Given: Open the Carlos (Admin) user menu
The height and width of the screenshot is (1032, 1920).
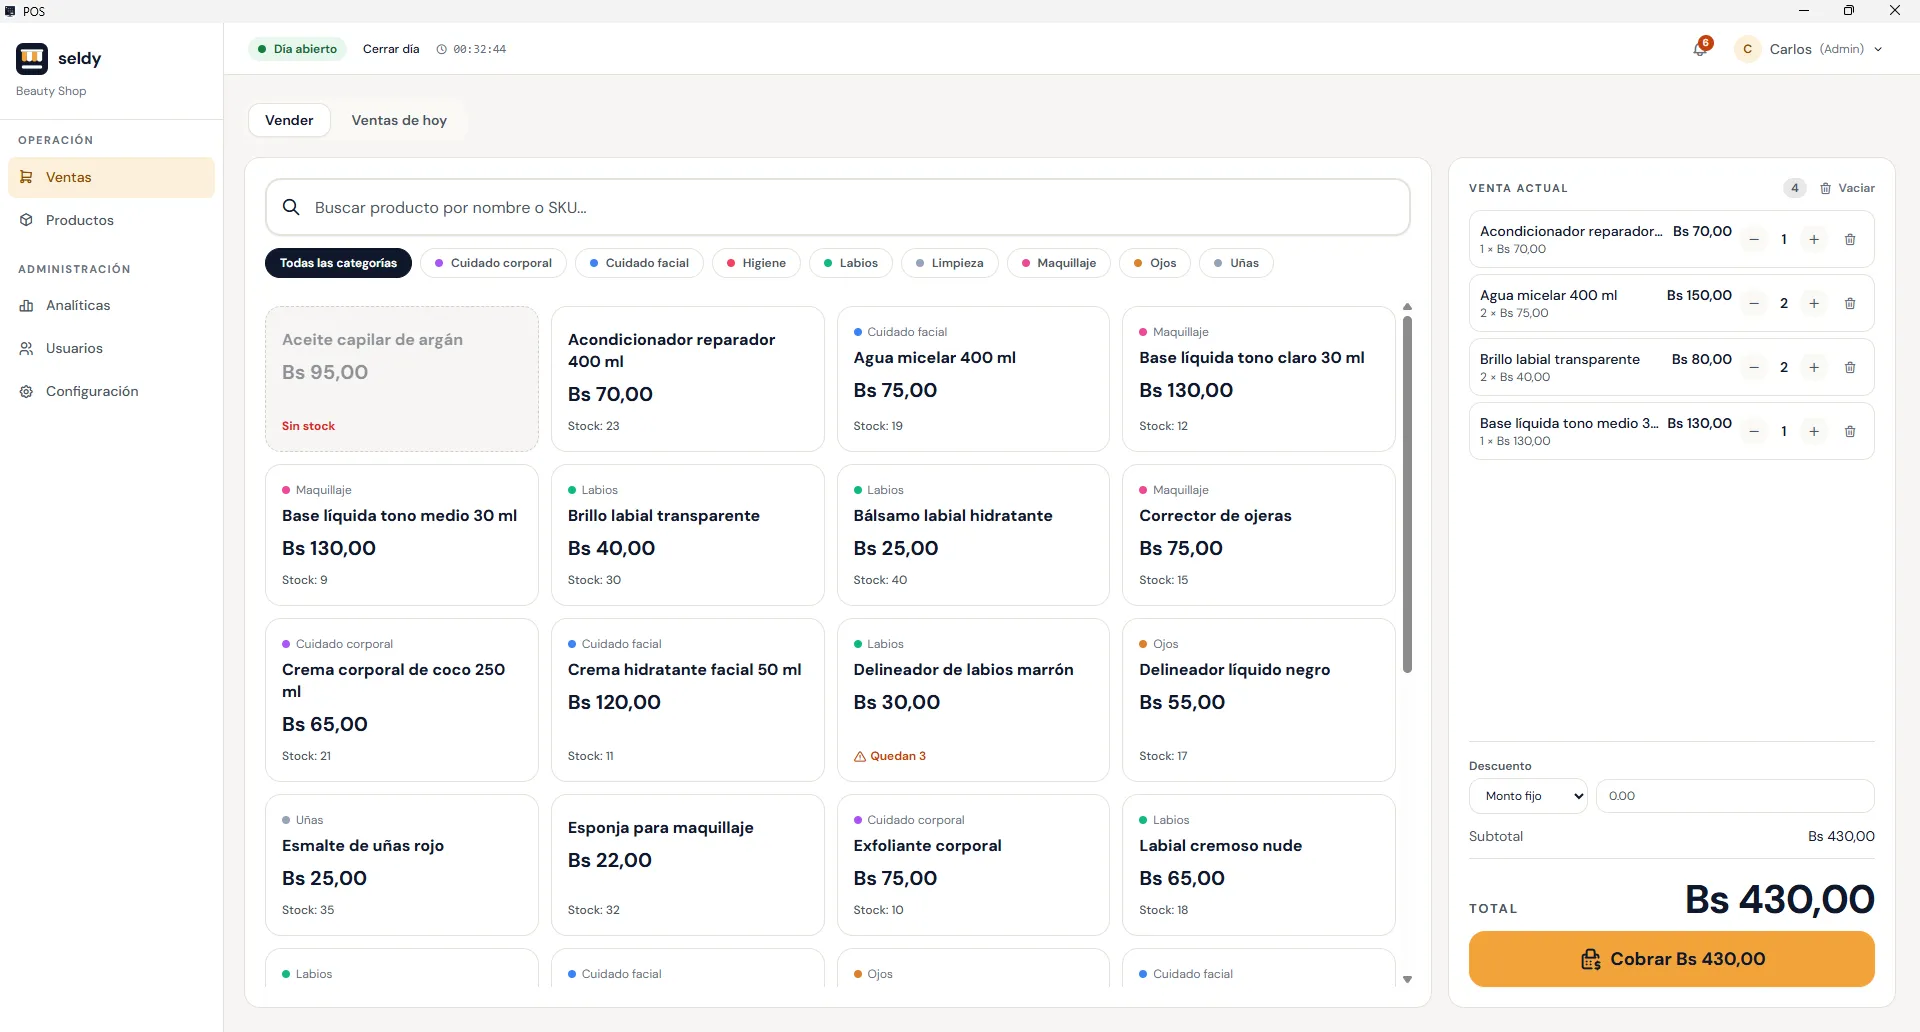Looking at the screenshot, I should (x=1810, y=49).
